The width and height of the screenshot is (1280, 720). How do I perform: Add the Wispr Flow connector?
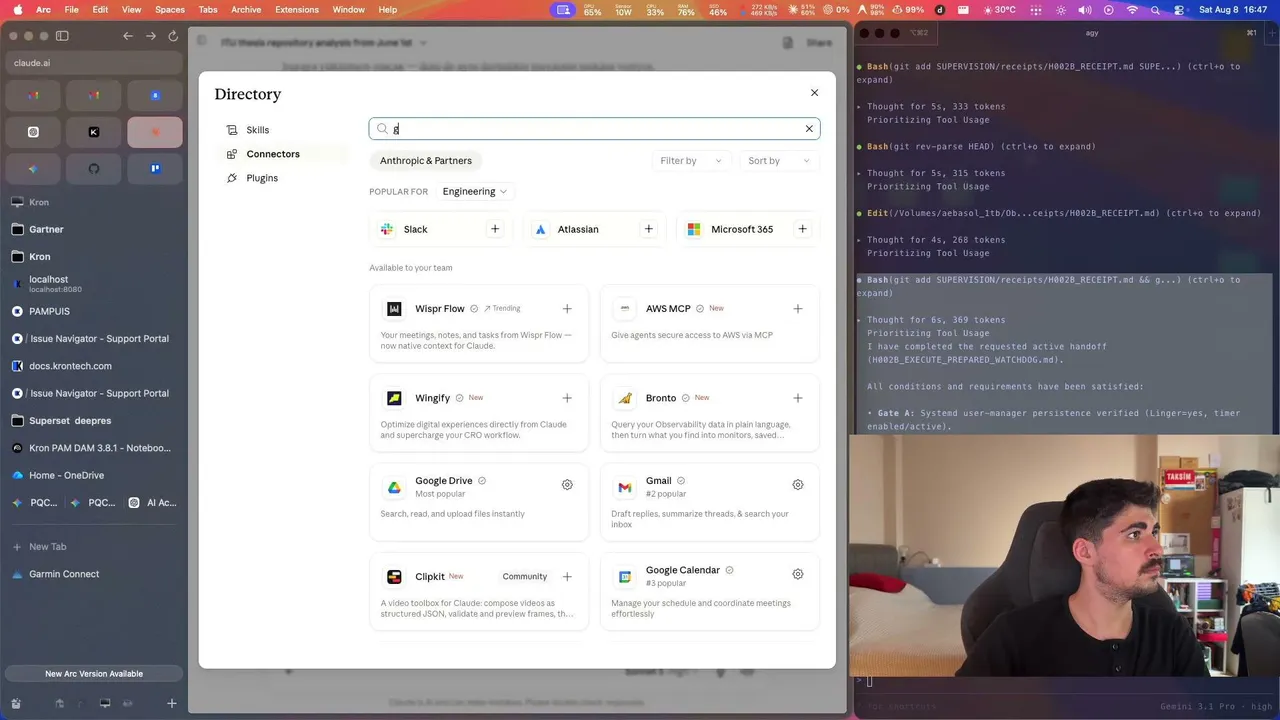567,309
